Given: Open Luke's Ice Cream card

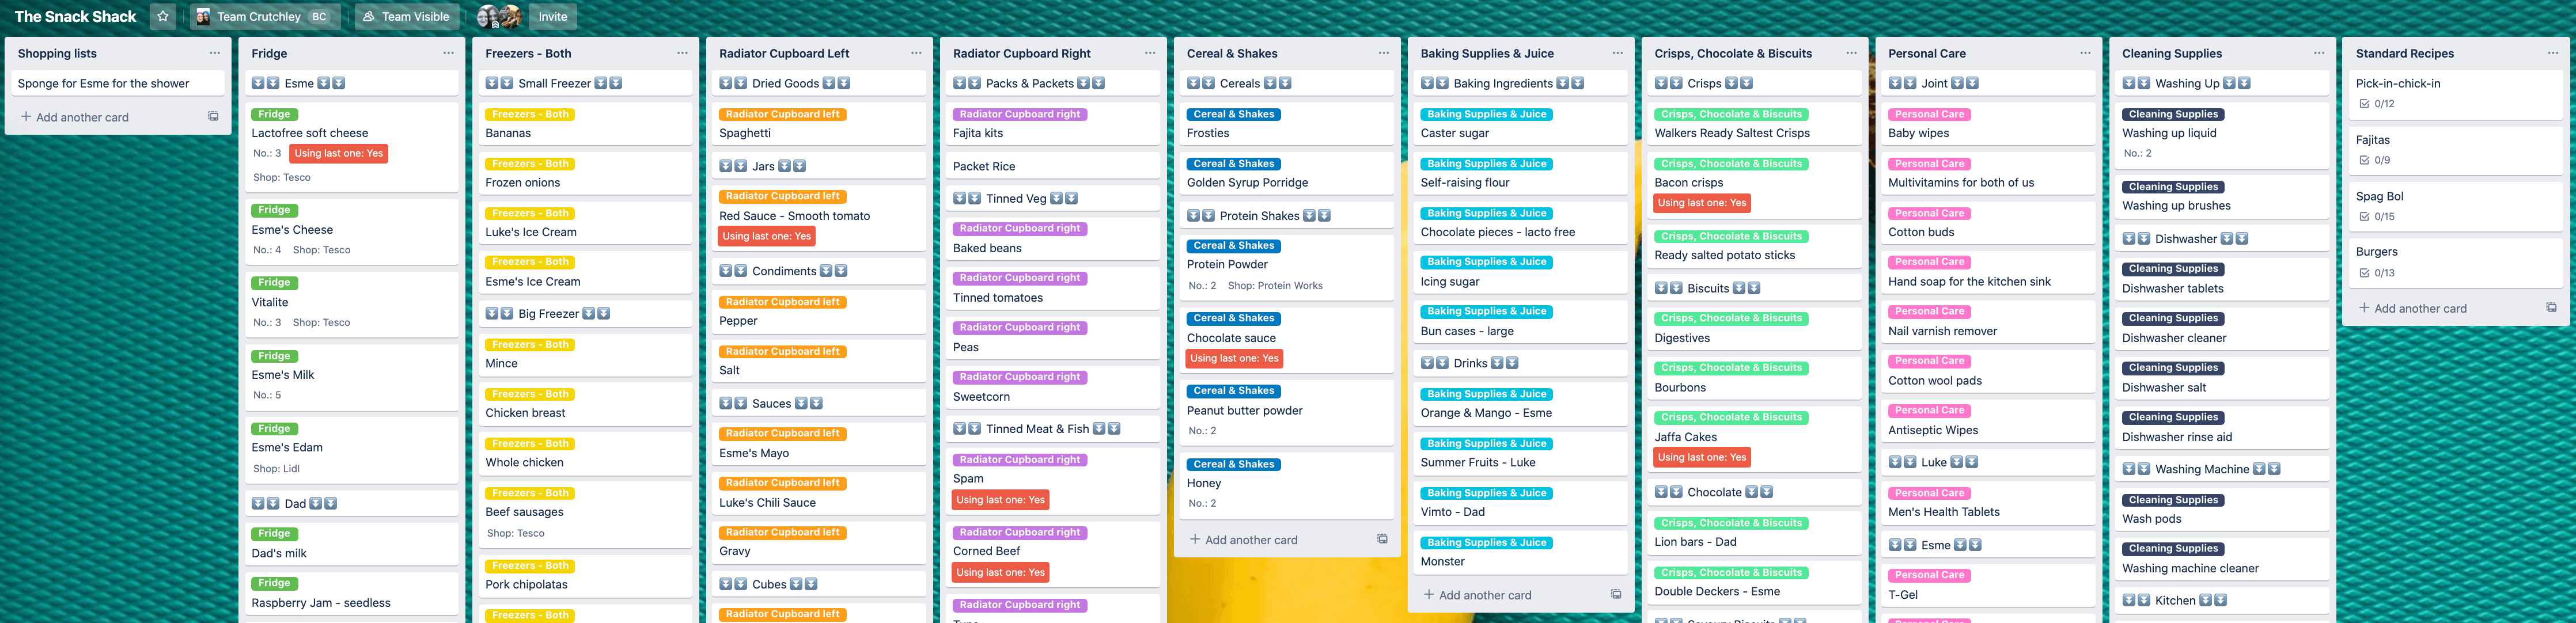Looking at the screenshot, I should pyautogui.click(x=586, y=223).
